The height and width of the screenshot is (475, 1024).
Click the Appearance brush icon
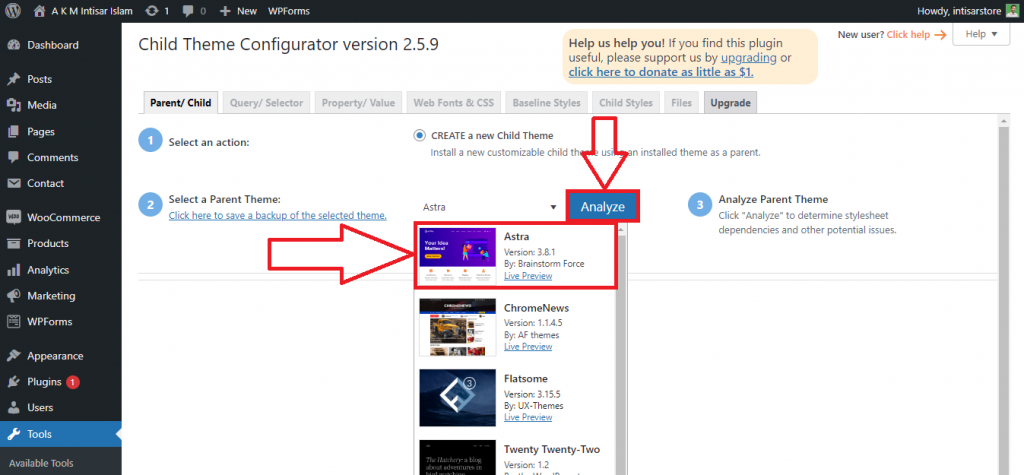(13, 356)
